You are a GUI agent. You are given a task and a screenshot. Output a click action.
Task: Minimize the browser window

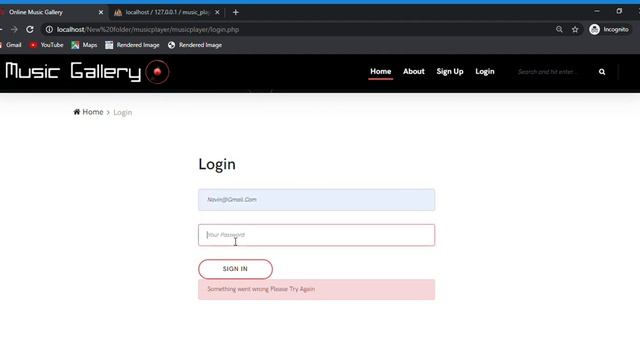597,11
